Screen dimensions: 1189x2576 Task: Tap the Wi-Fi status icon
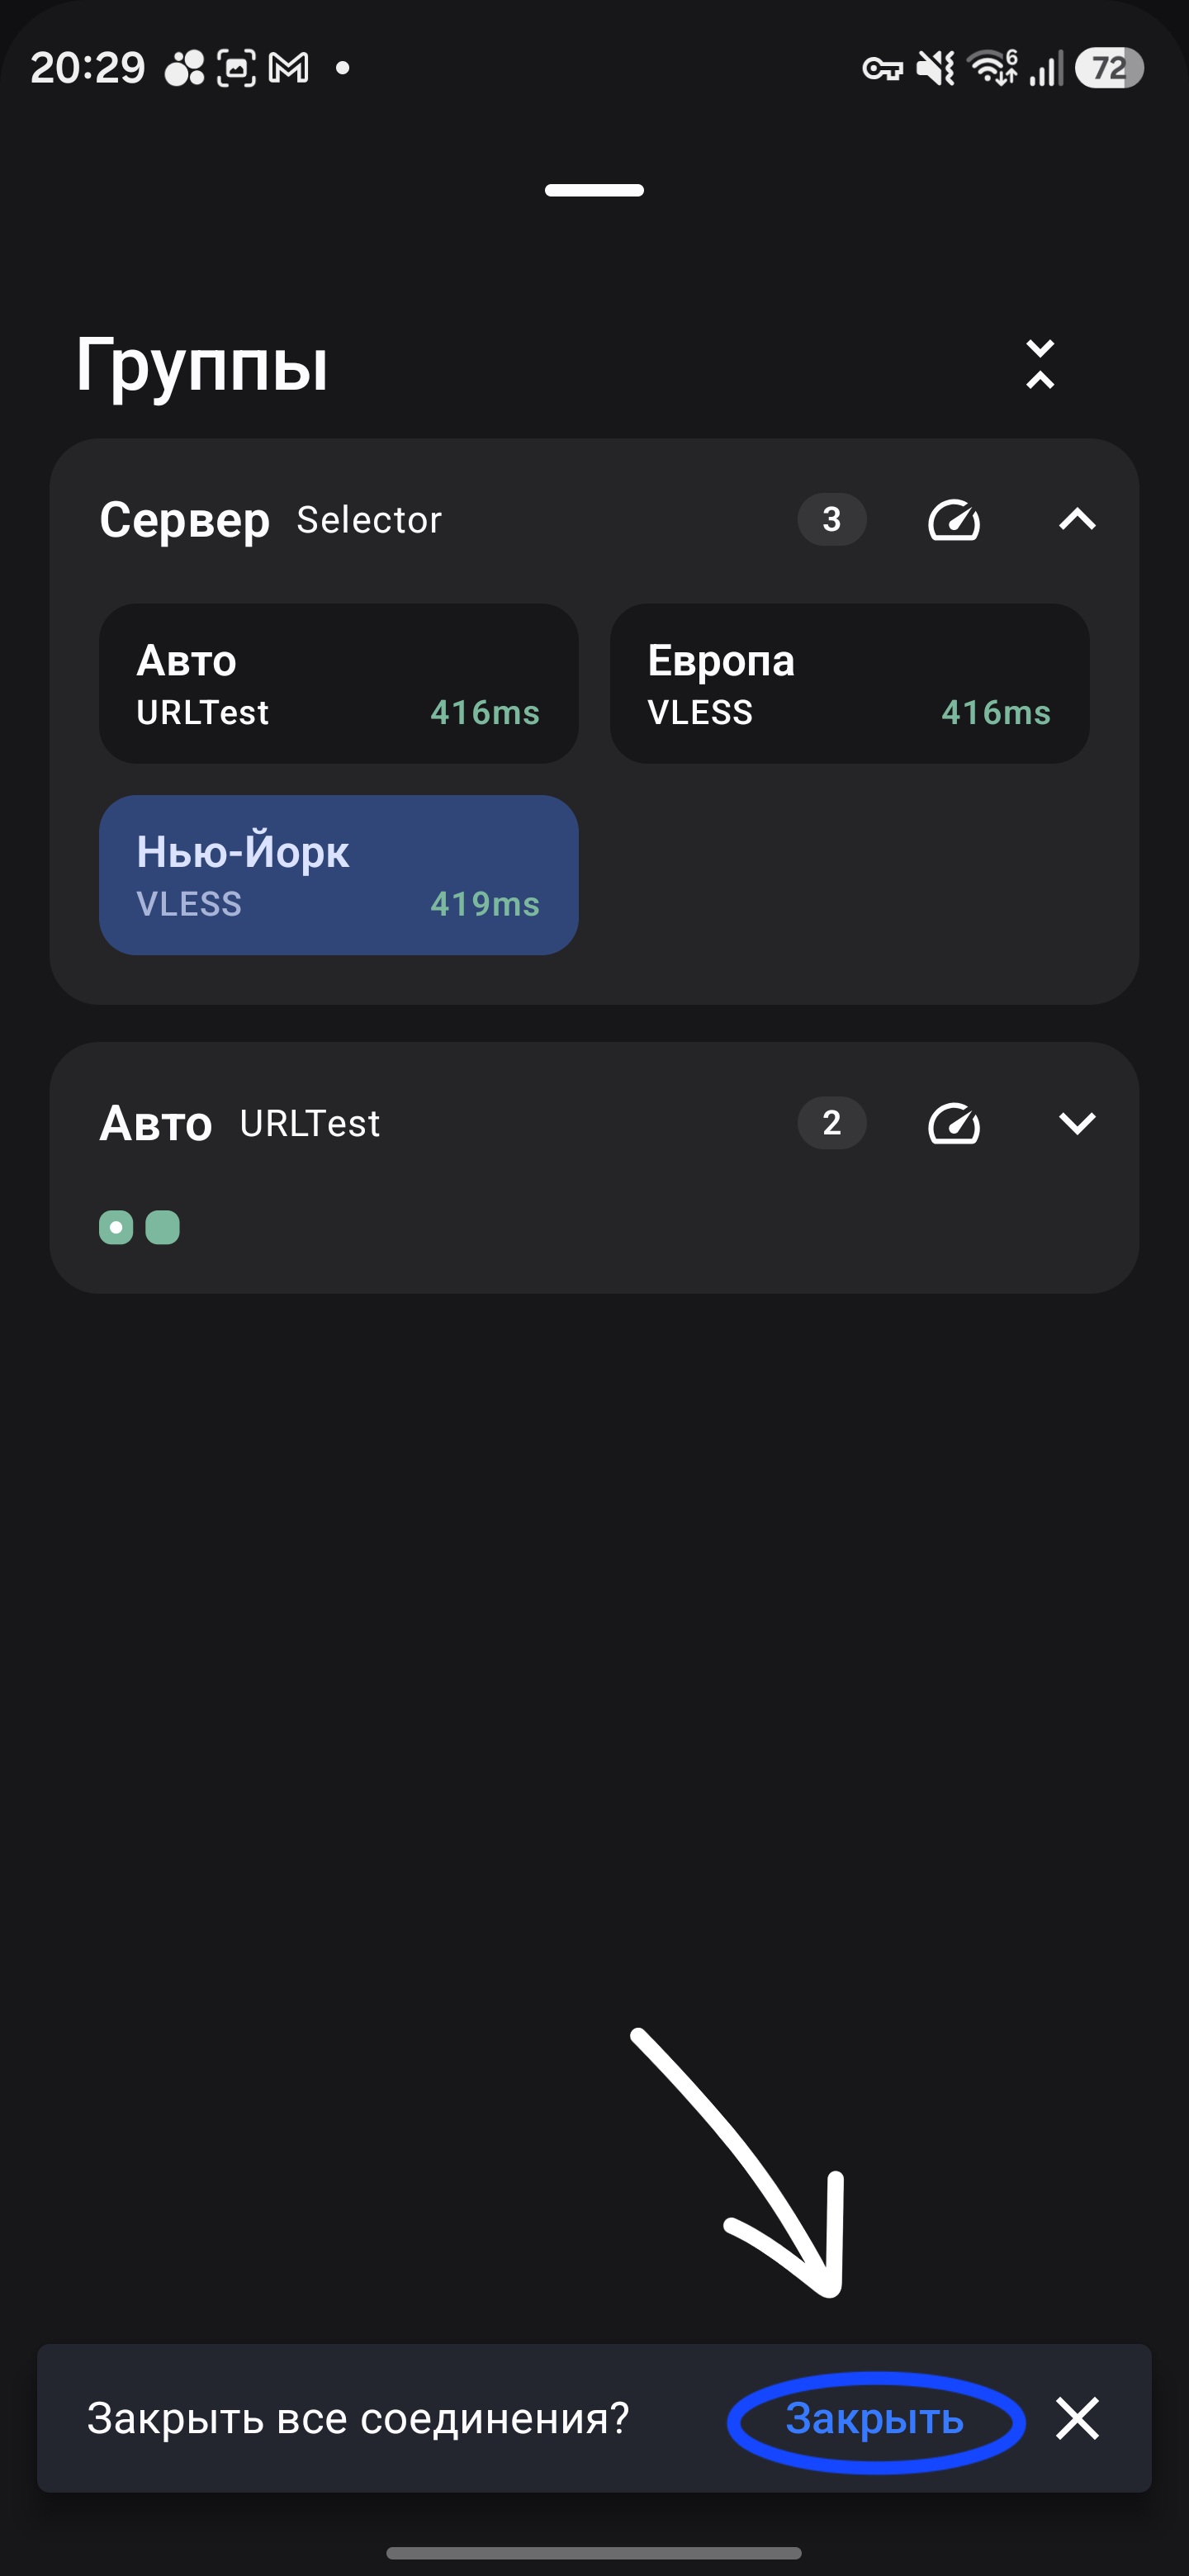tap(993, 68)
